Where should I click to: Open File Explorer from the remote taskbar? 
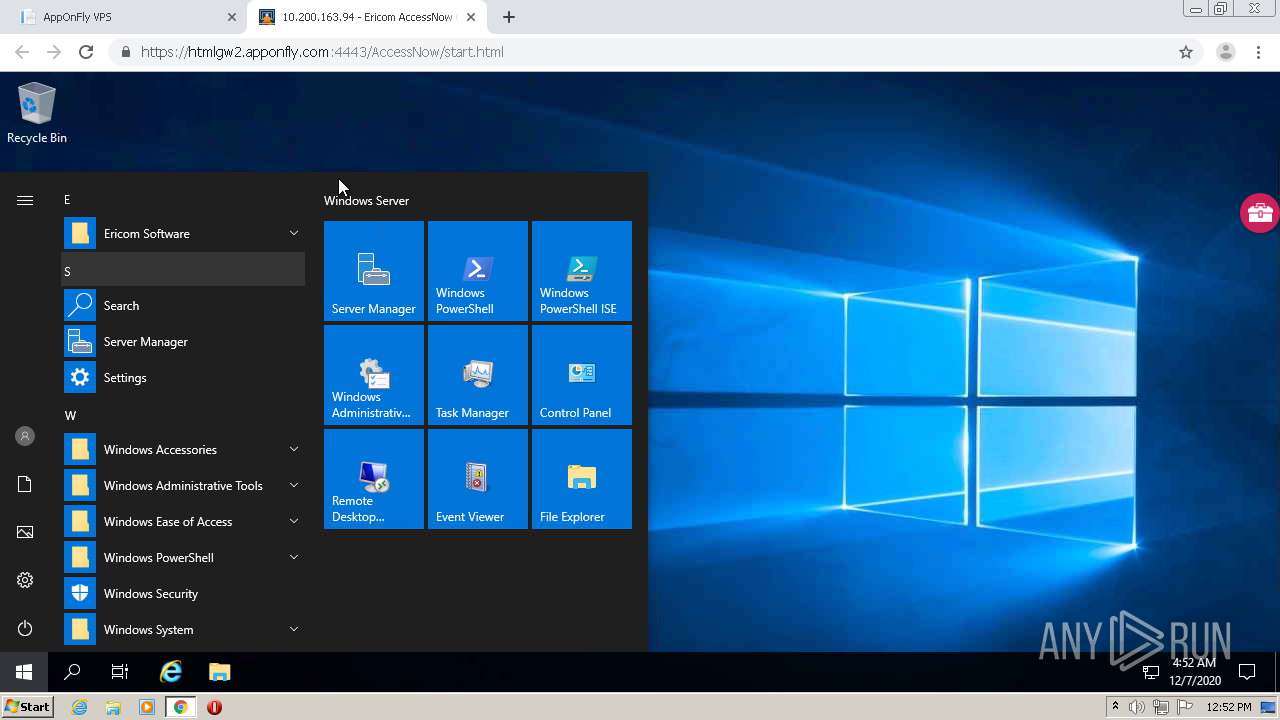(x=220, y=672)
